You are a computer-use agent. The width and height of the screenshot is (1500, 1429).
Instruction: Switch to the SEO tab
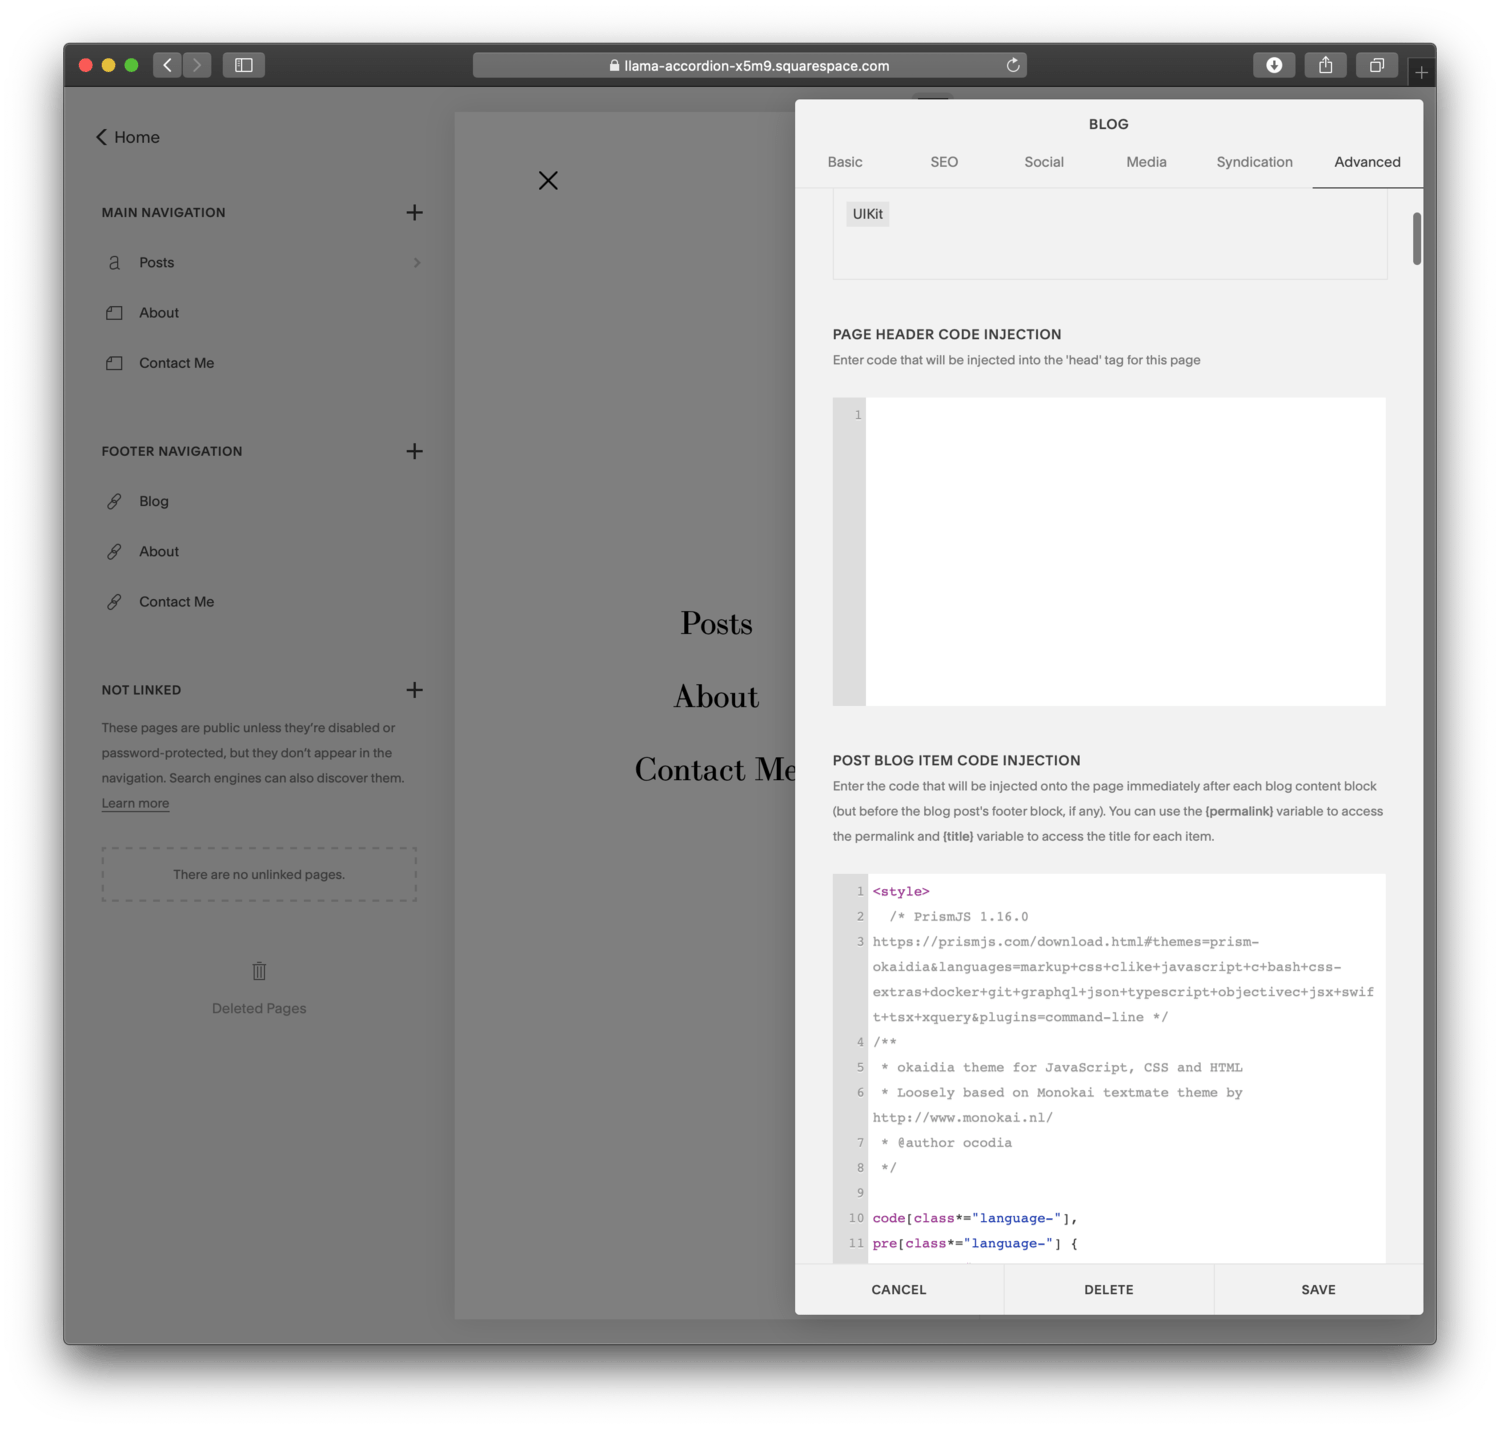click(944, 161)
